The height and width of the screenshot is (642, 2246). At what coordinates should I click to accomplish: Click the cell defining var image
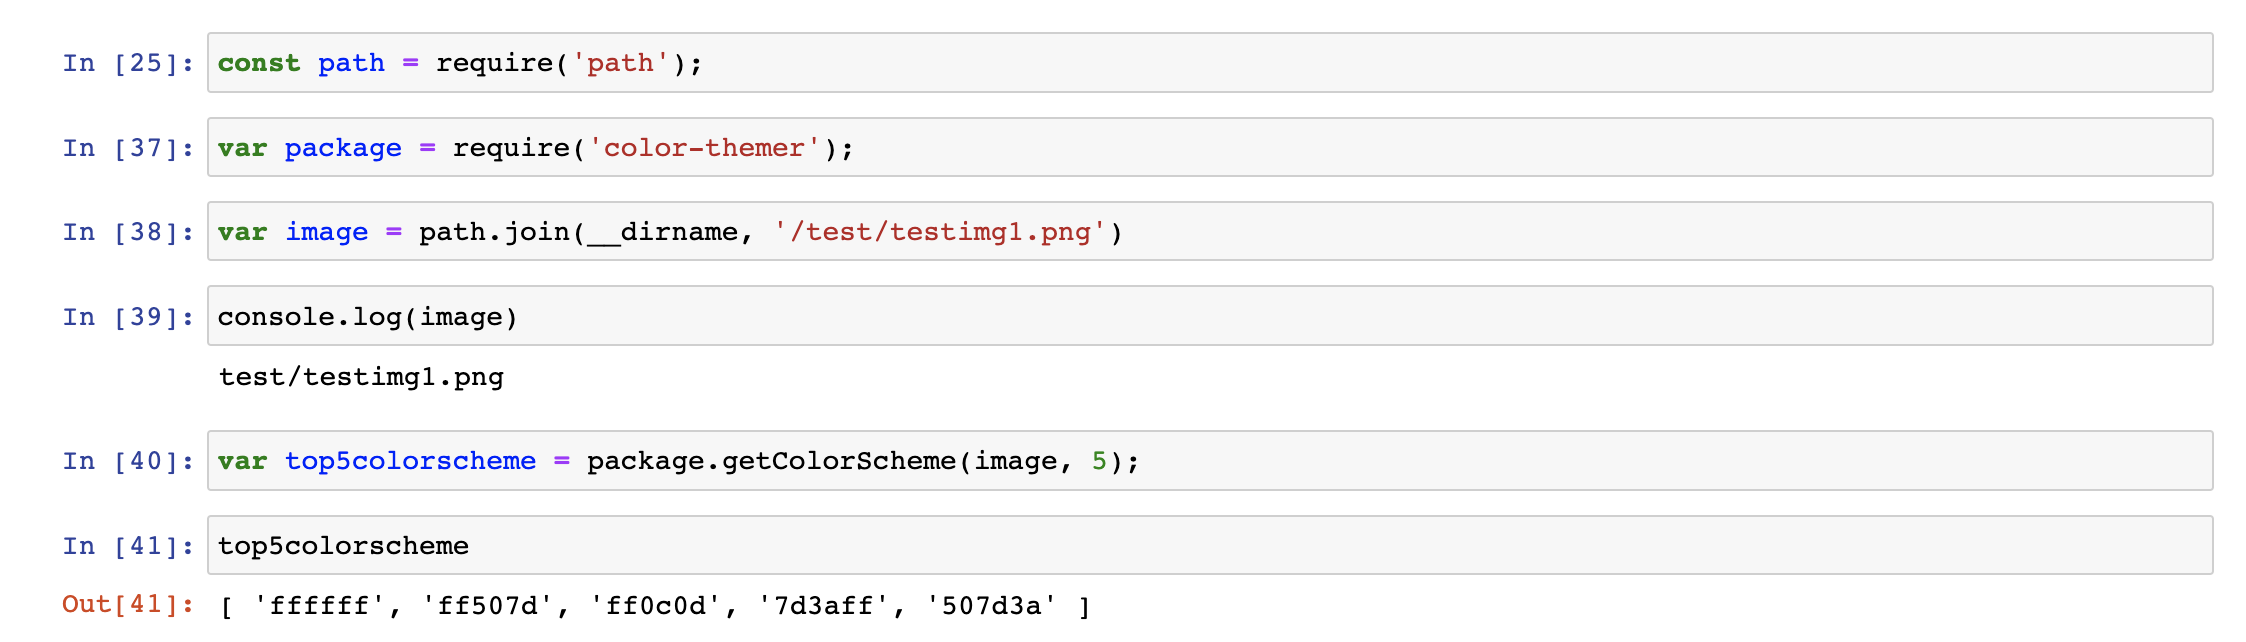[x=1210, y=231]
